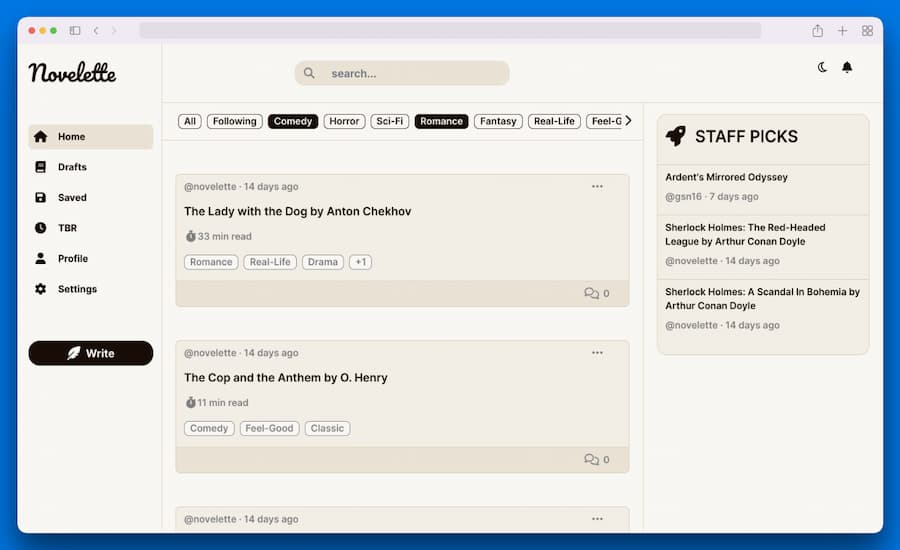Open The Red-Headed League staff pick
This screenshot has width=900, height=550.
click(x=745, y=234)
